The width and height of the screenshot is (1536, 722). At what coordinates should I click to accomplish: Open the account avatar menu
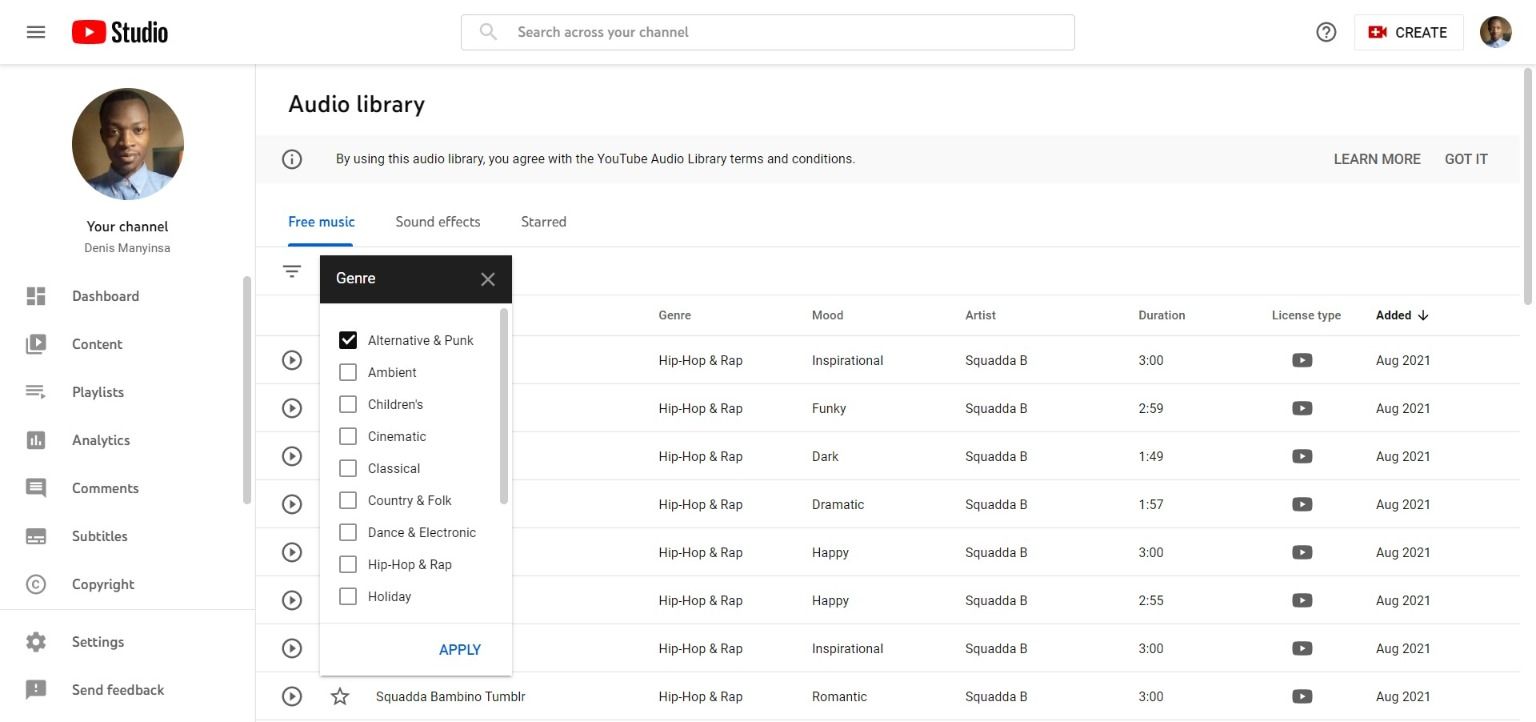1495,32
